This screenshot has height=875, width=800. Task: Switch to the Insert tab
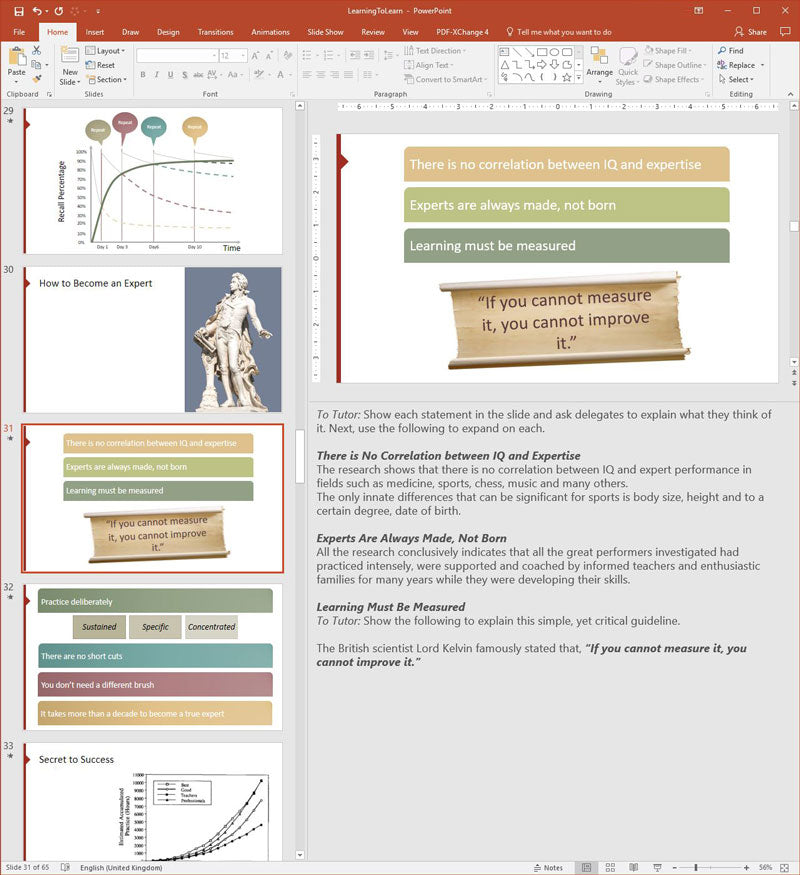(x=94, y=32)
